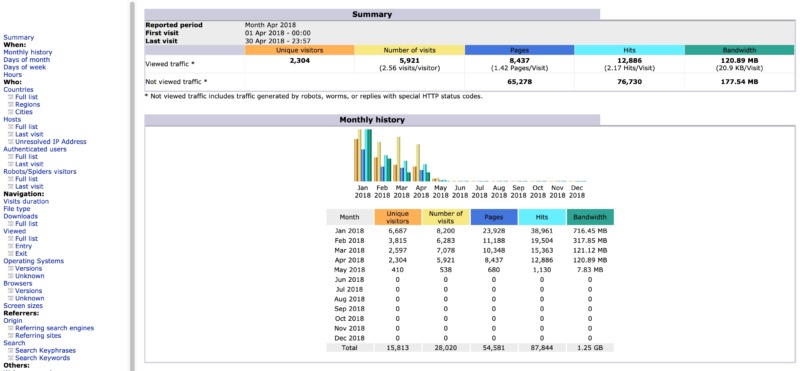
Task: Go to the Viewed pages section
Action: 14,231
